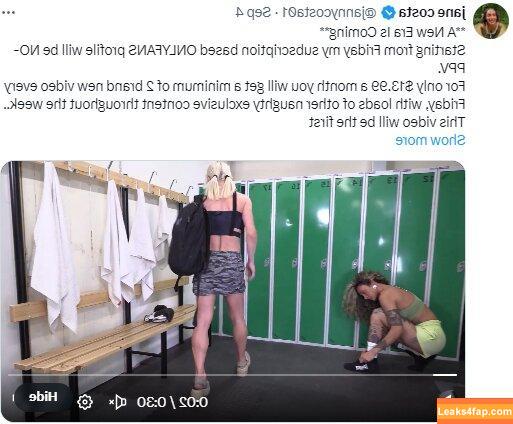
Task: Unmute the video with the speaker icon
Action: point(117,402)
